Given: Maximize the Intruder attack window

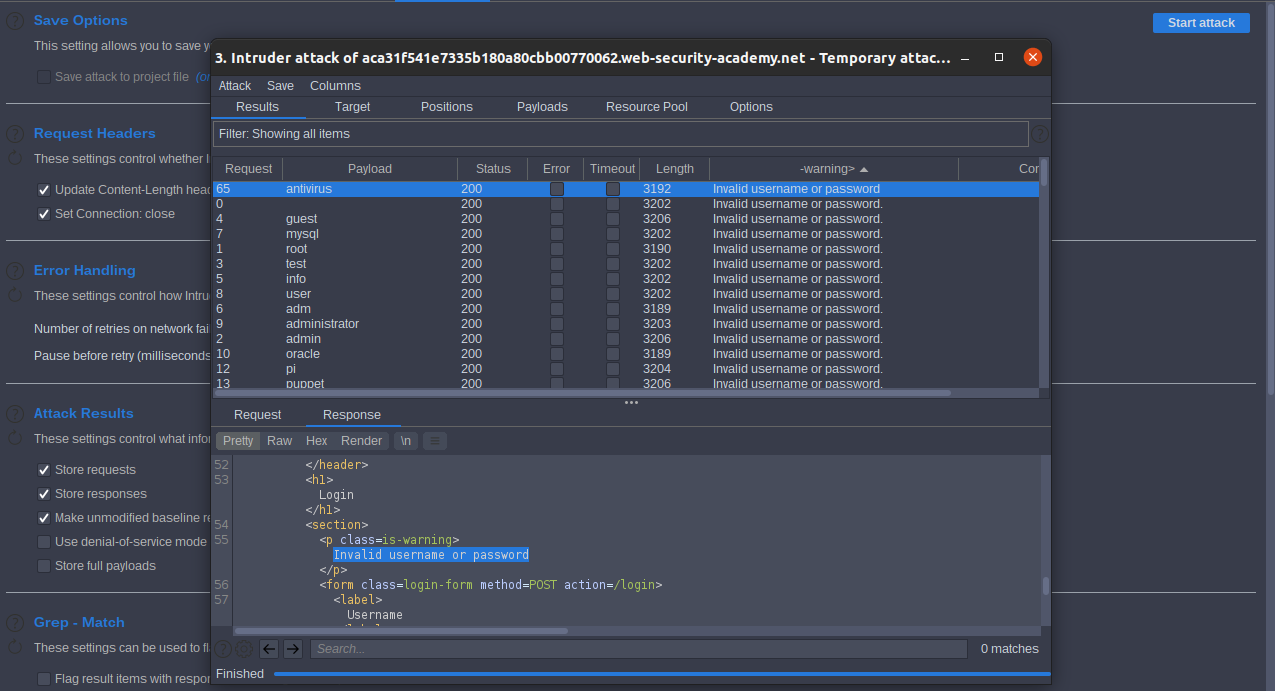Looking at the screenshot, I should pyautogui.click(x=998, y=58).
